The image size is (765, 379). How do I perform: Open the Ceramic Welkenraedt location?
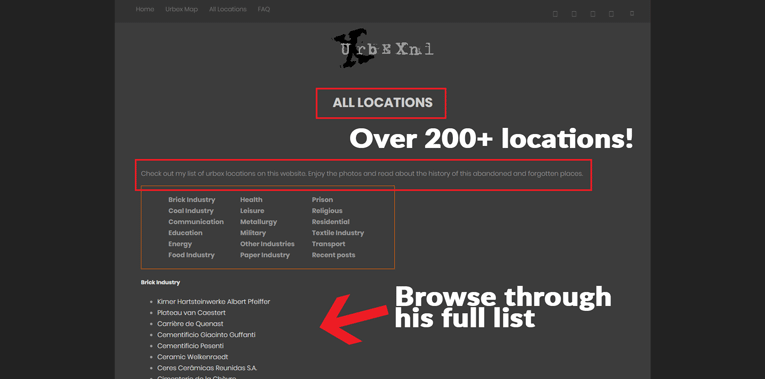tap(193, 357)
